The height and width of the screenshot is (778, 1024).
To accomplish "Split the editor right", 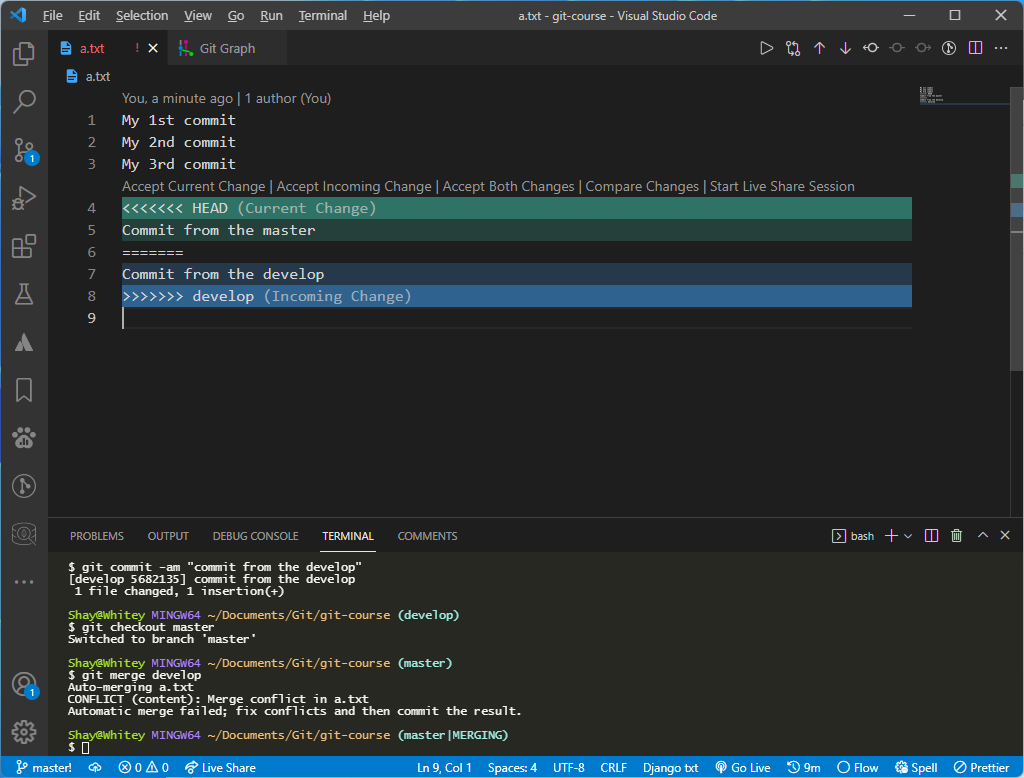I will pyautogui.click(x=975, y=48).
